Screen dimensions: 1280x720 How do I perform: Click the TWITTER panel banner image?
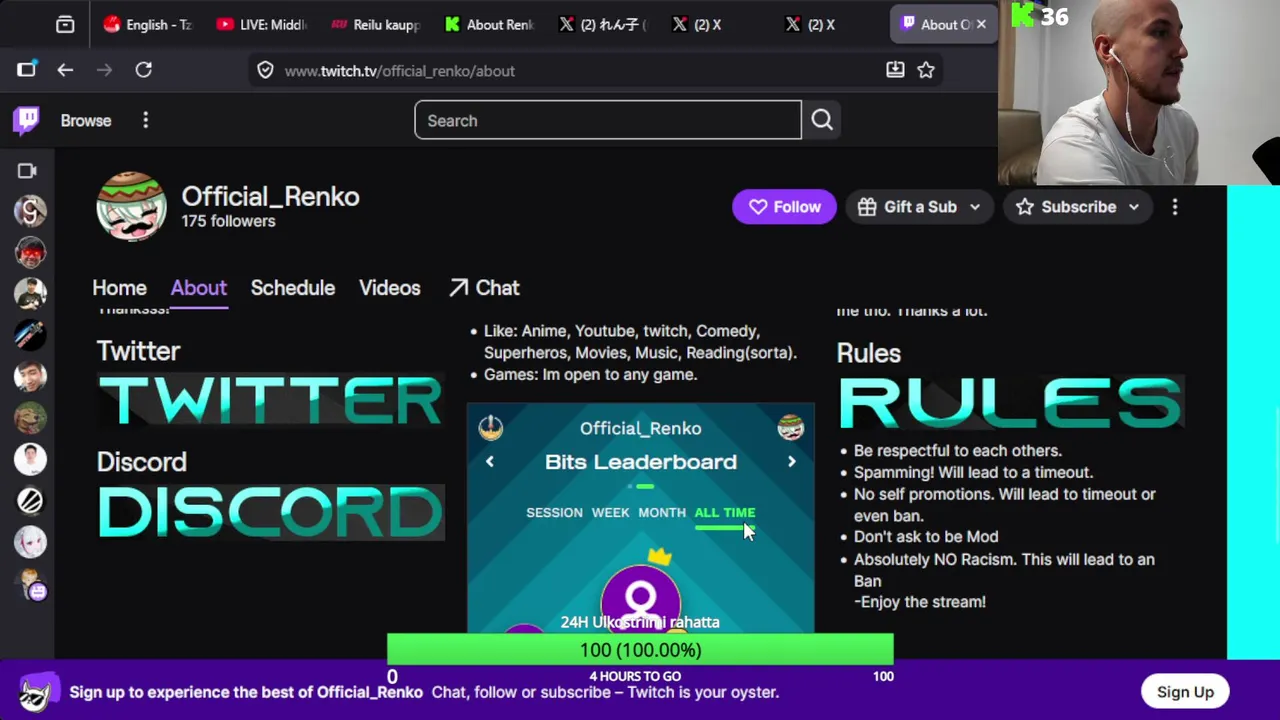pyautogui.click(x=270, y=400)
